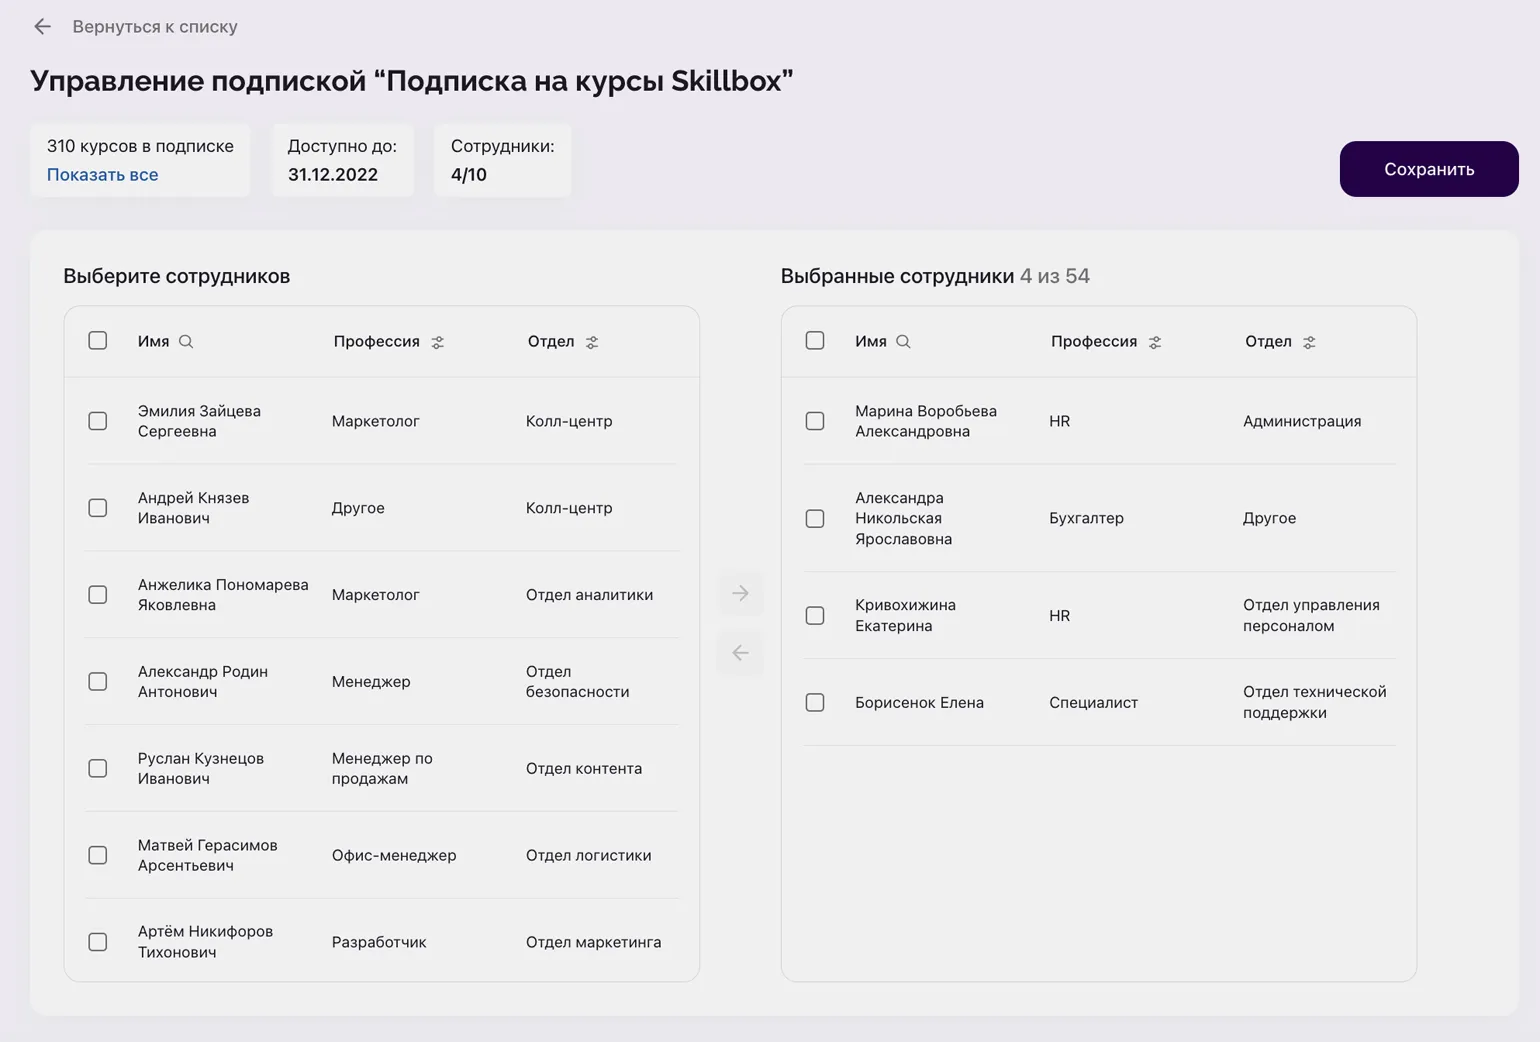Move employees right with arrow button
Screen dimensions: 1540x1042
pyautogui.click(x=740, y=594)
